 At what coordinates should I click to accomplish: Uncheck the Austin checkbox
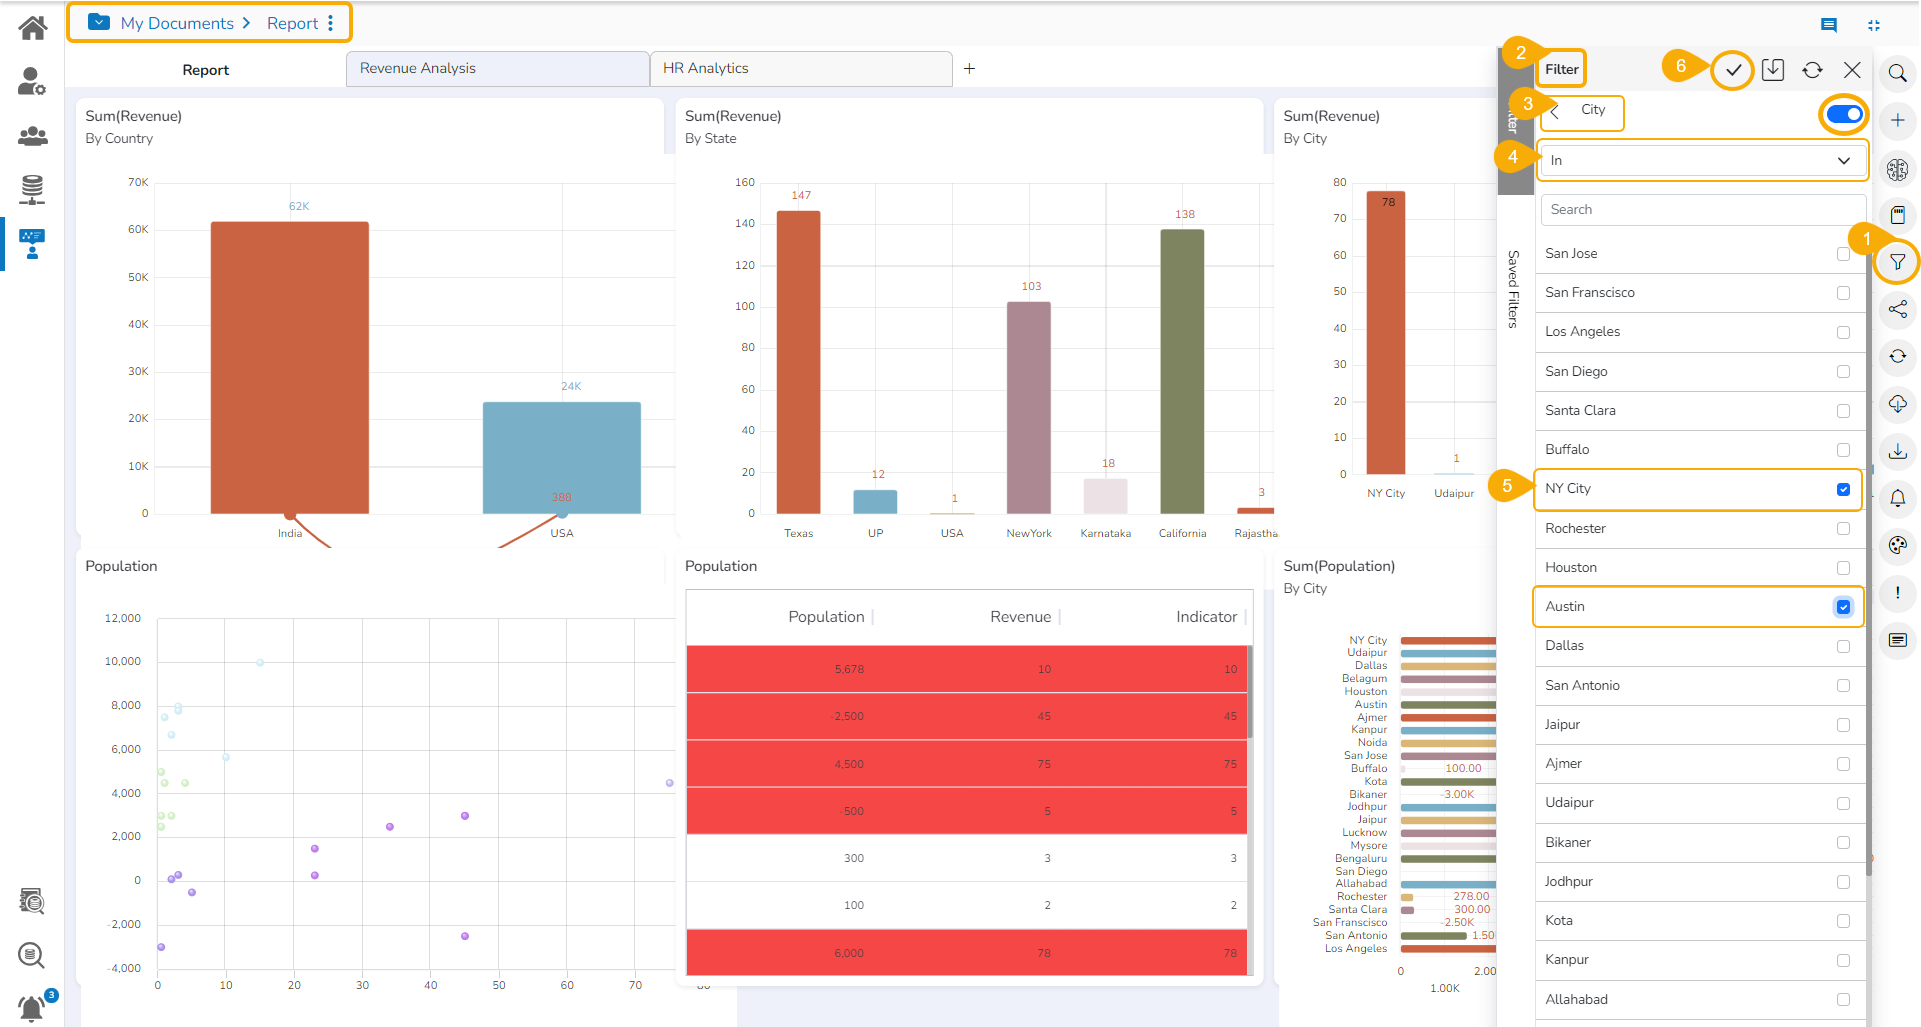coord(1843,607)
